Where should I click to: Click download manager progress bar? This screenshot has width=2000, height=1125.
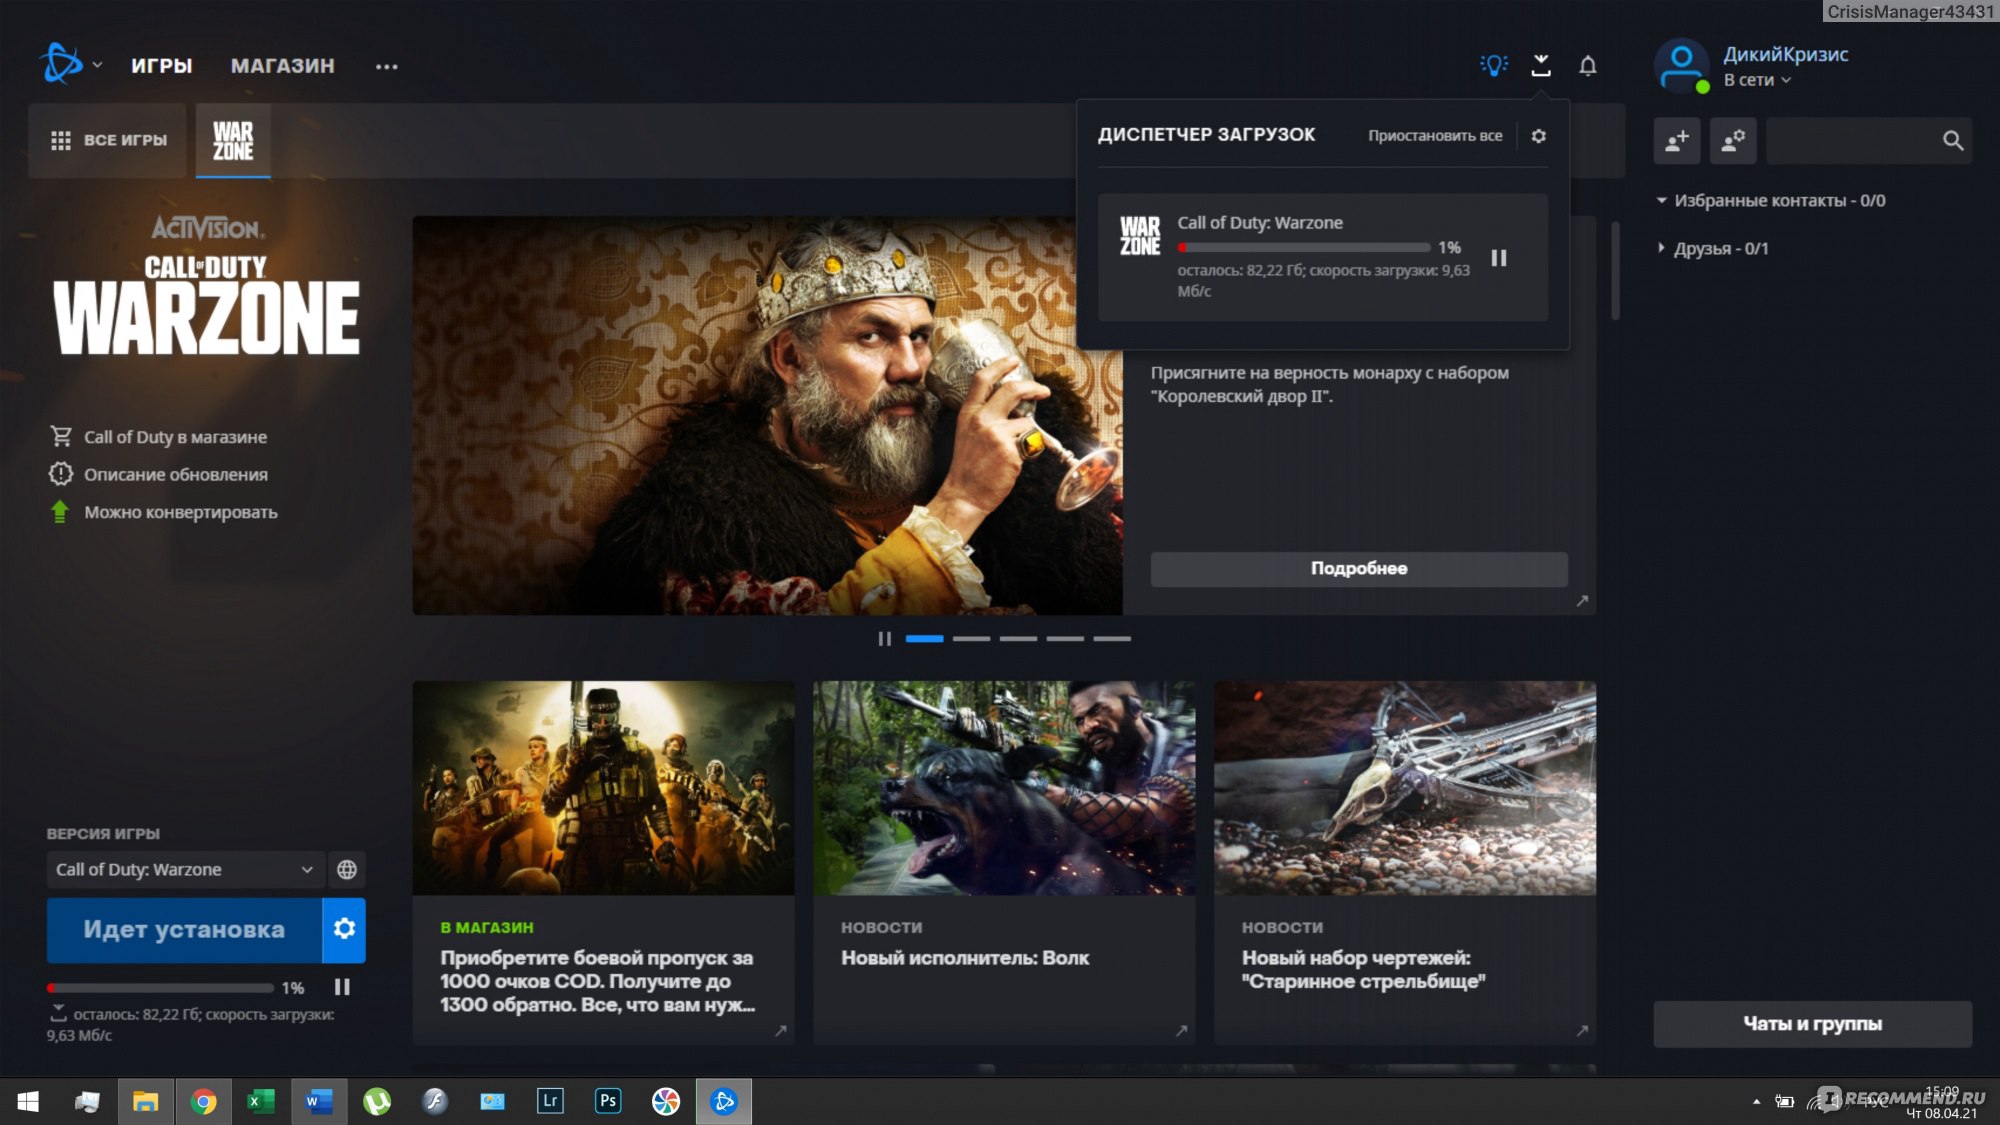click(1304, 247)
